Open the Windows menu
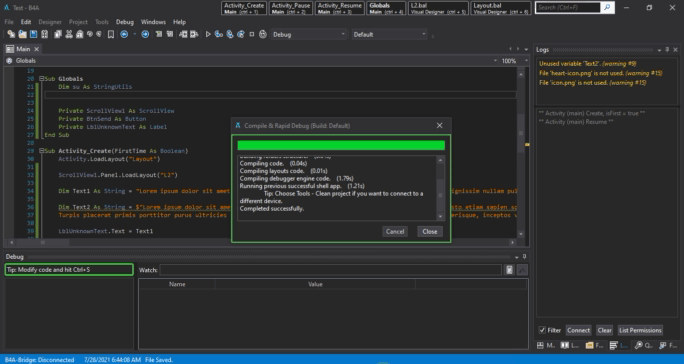This screenshot has width=684, height=364. tap(153, 22)
